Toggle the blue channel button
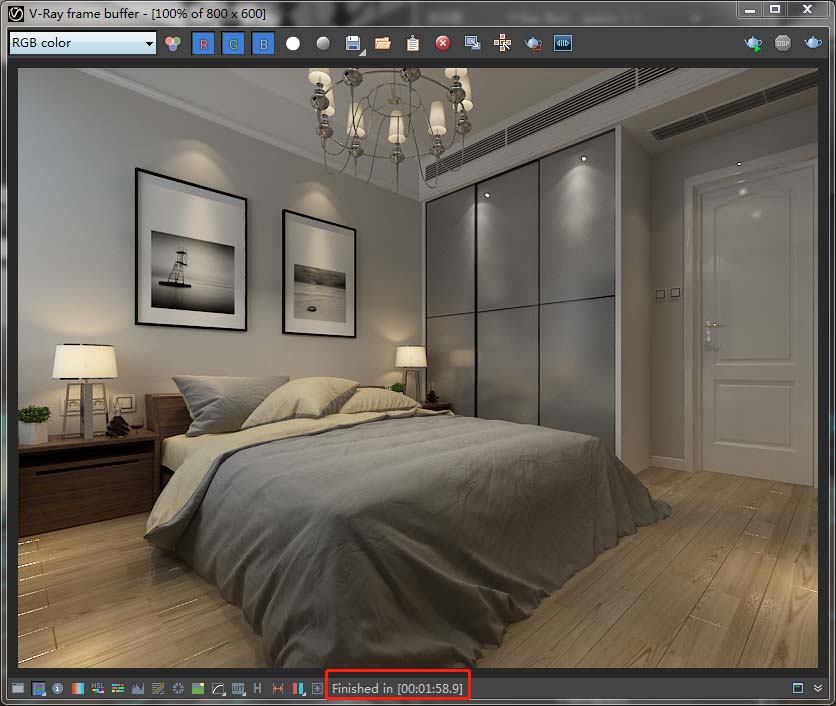Viewport: 836px width, 706px height. coord(262,44)
